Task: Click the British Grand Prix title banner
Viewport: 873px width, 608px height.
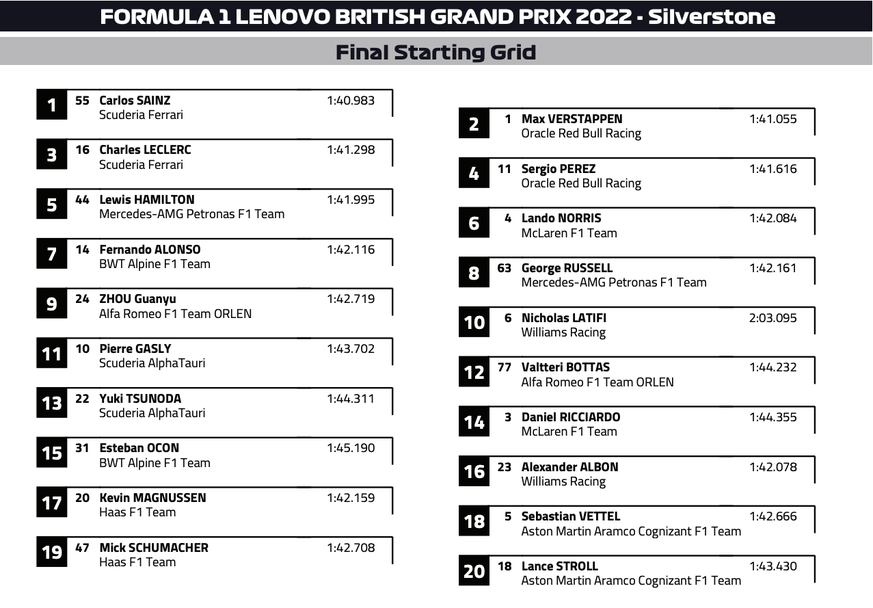Action: (x=436, y=16)
